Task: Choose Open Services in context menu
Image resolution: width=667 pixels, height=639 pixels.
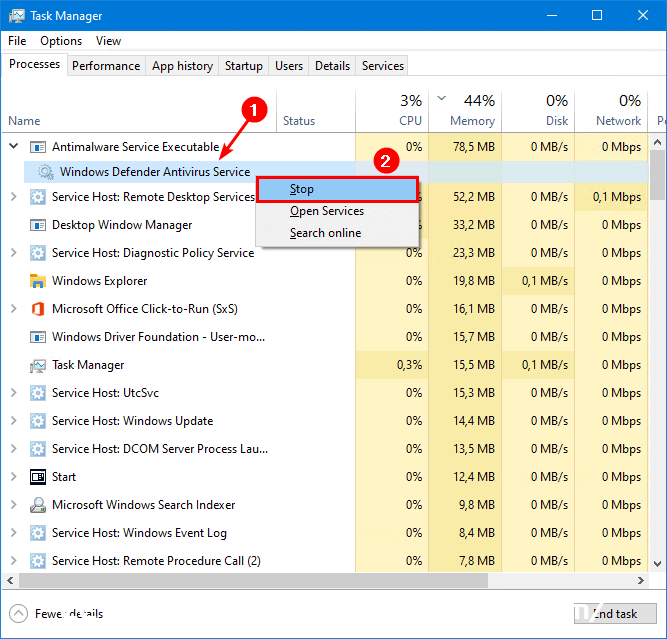Action: pos(337,211)
